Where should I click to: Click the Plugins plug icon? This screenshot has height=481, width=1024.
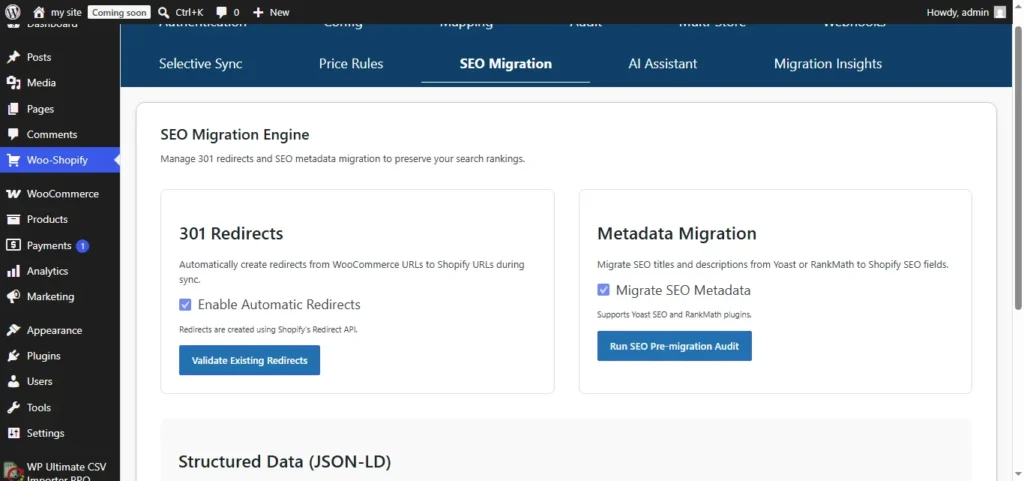pyautogui.click(x=13, y=356)
